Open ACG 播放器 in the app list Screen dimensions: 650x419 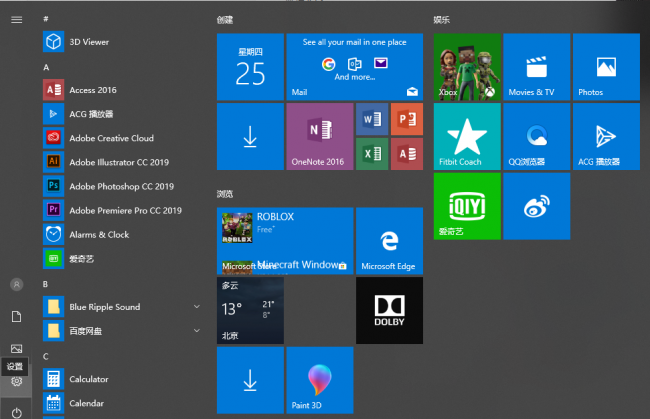pyautogui.click(x=121, y=114)
